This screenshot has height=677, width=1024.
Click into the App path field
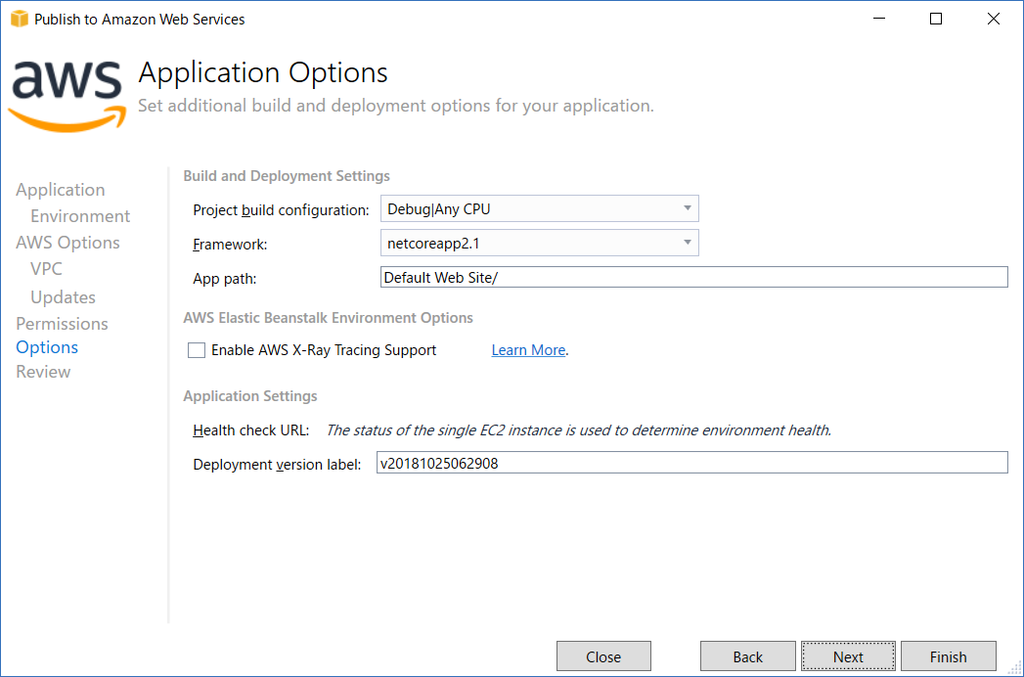pyautogui.click(x=694, y=277)
